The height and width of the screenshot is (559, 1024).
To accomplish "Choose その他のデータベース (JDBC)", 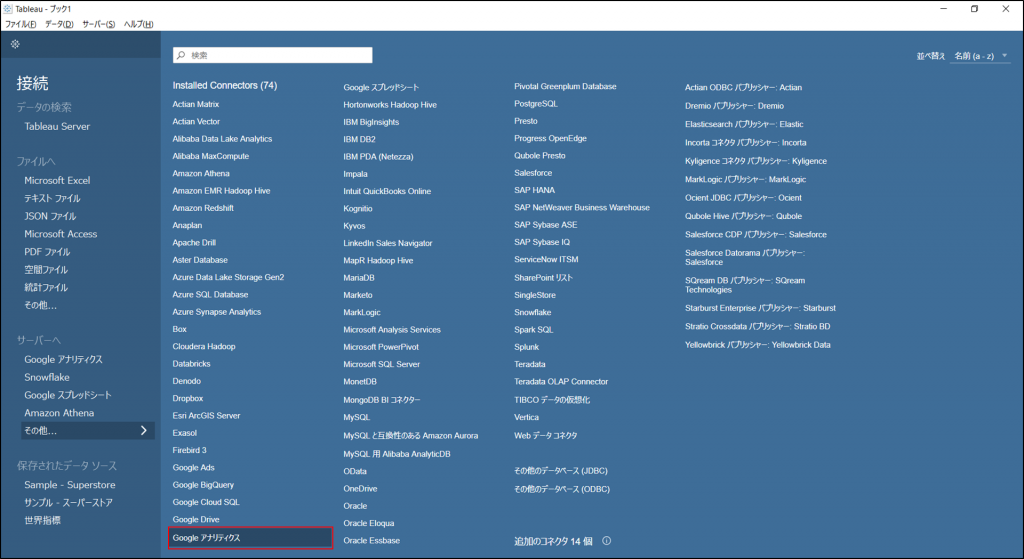I will pos(561,471).
